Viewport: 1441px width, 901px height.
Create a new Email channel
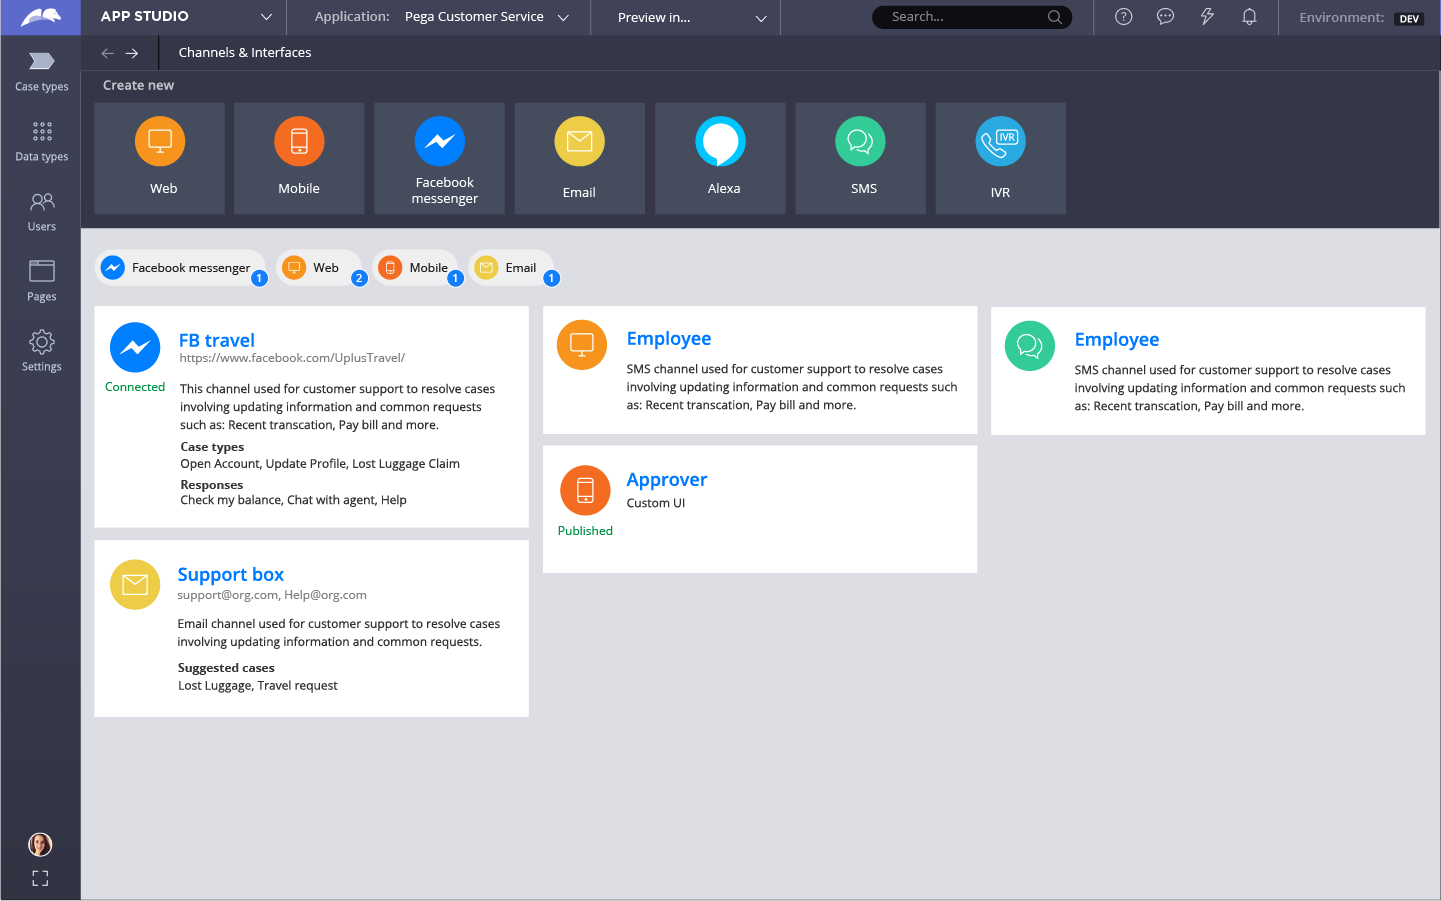(x=579, y=158)
